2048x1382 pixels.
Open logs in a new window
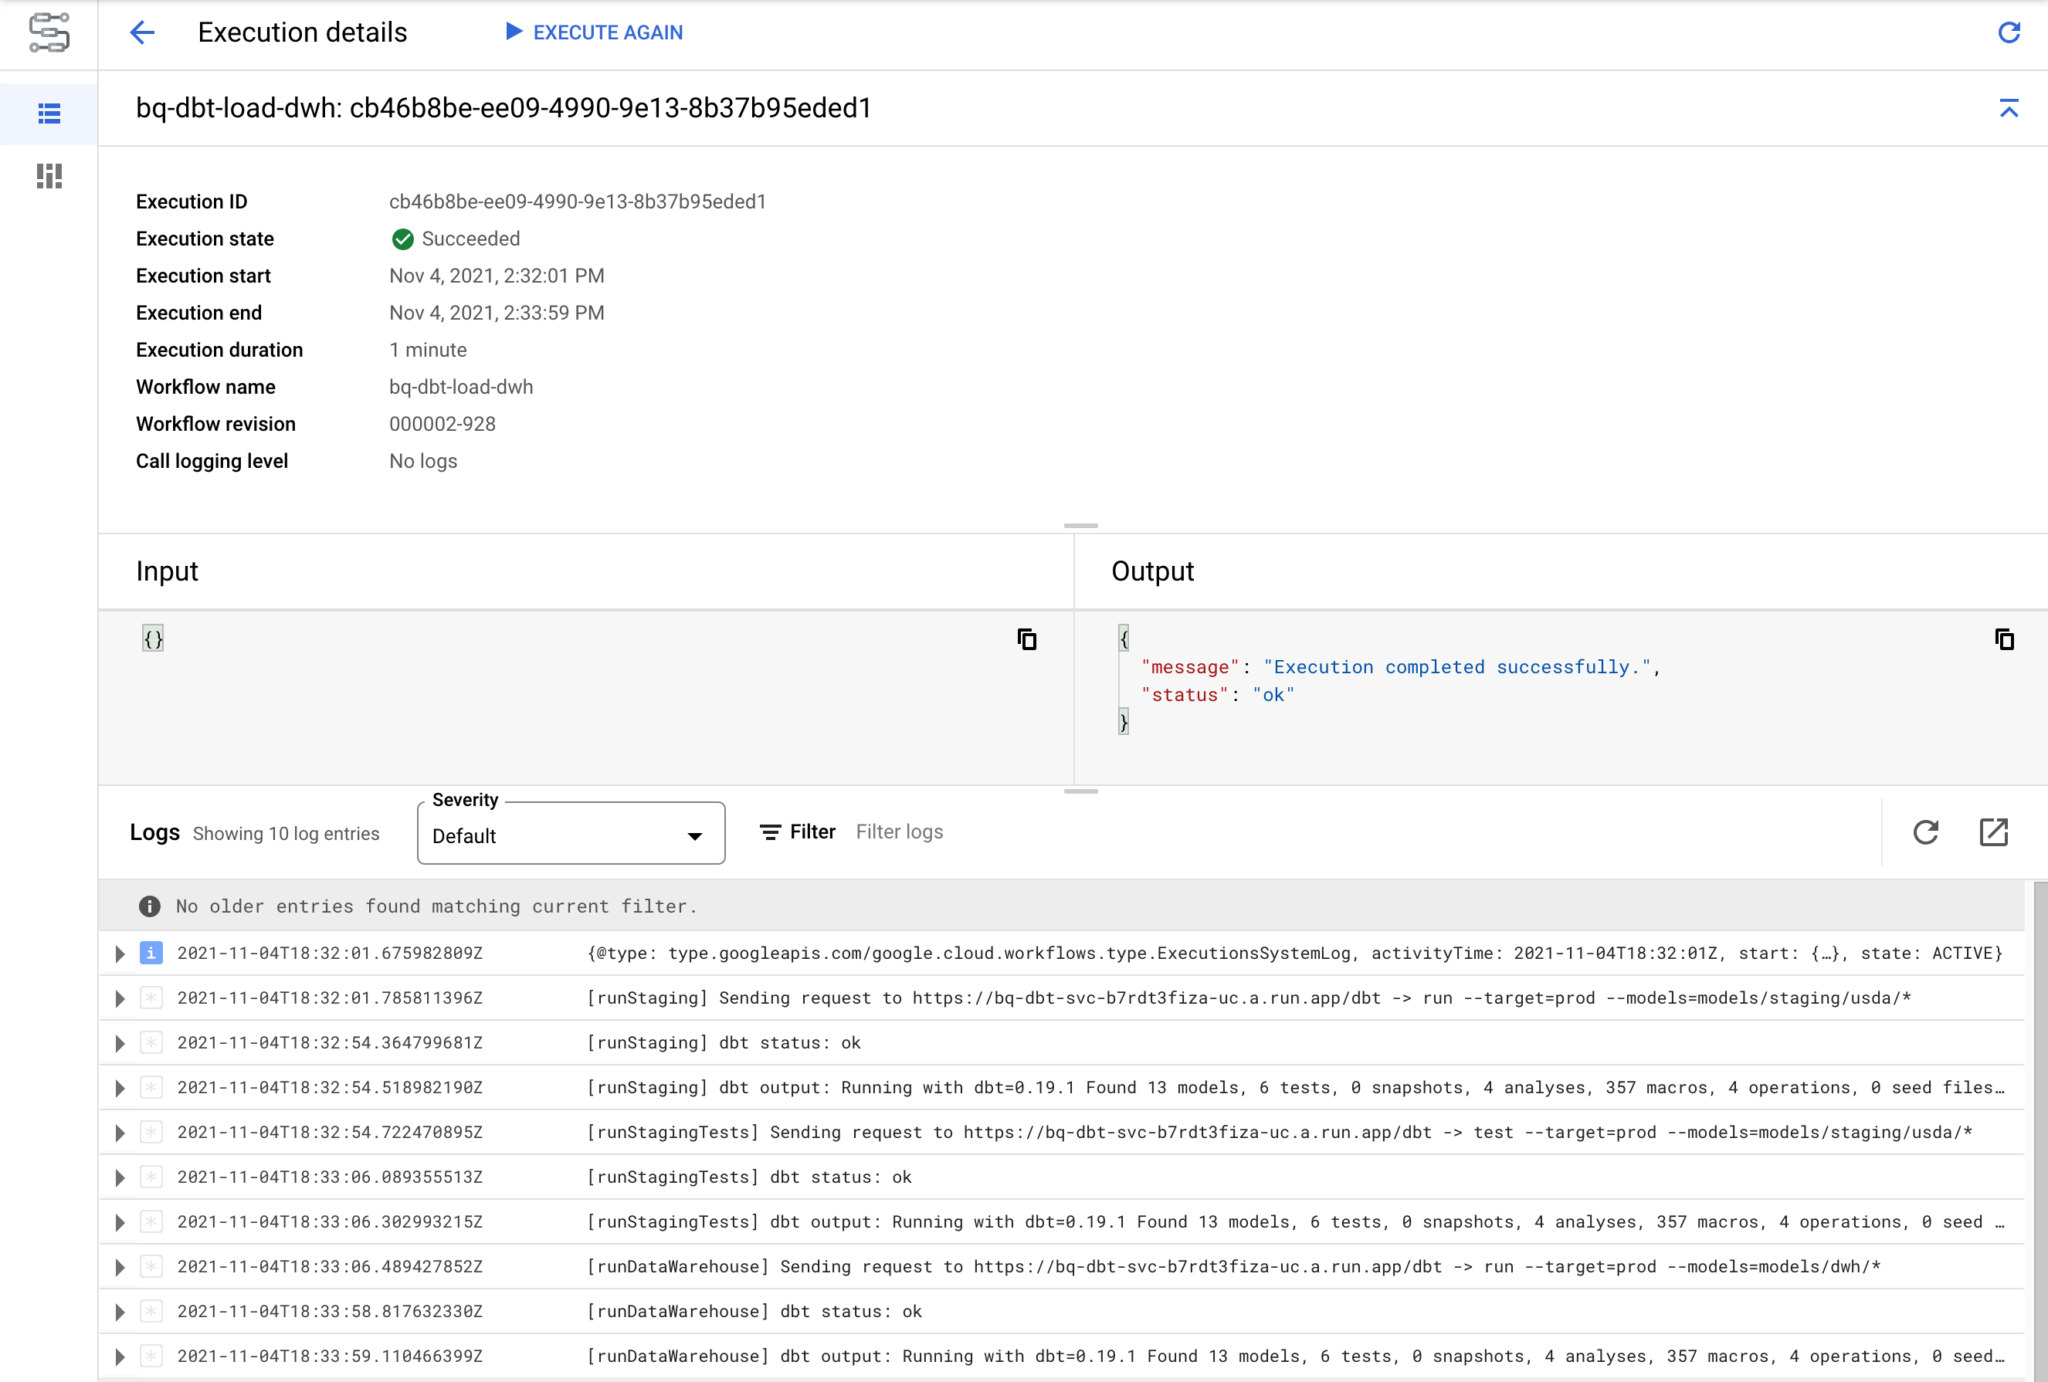coord(1993,831)
